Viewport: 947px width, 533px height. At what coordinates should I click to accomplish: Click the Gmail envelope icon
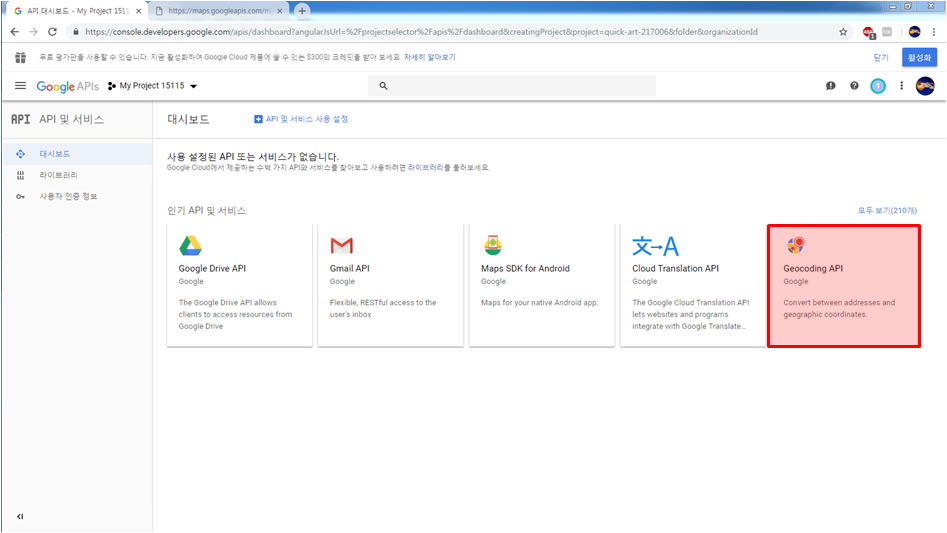click(x=341, y=245)
